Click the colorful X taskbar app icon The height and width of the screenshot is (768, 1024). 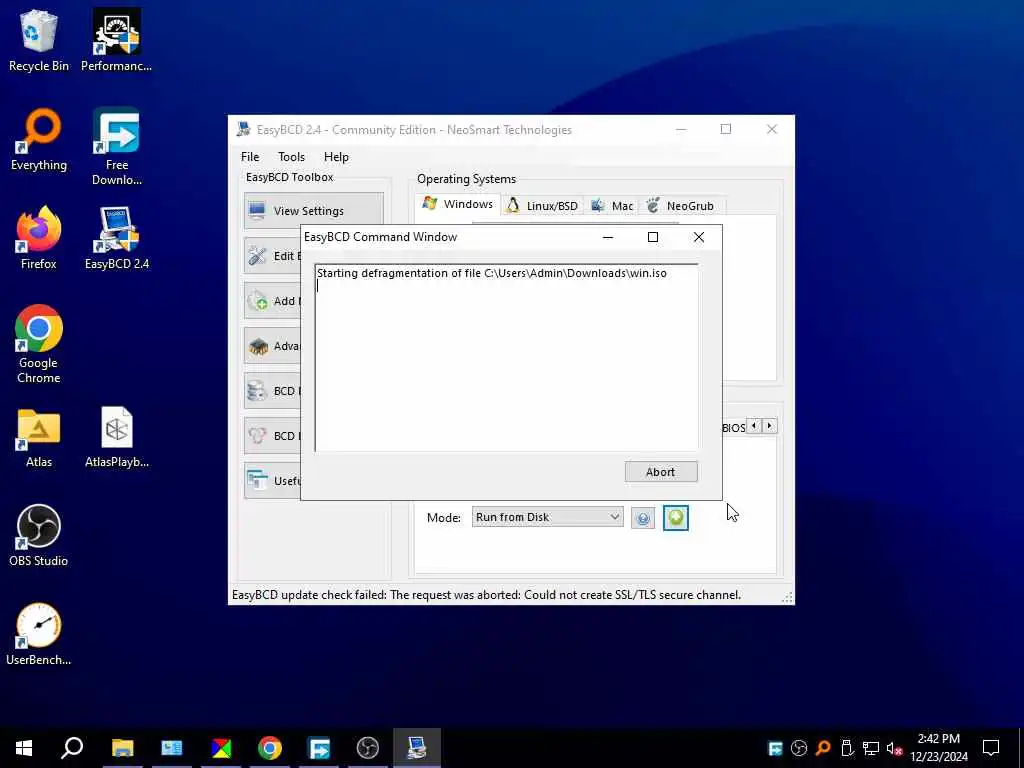tap(221, 748)
